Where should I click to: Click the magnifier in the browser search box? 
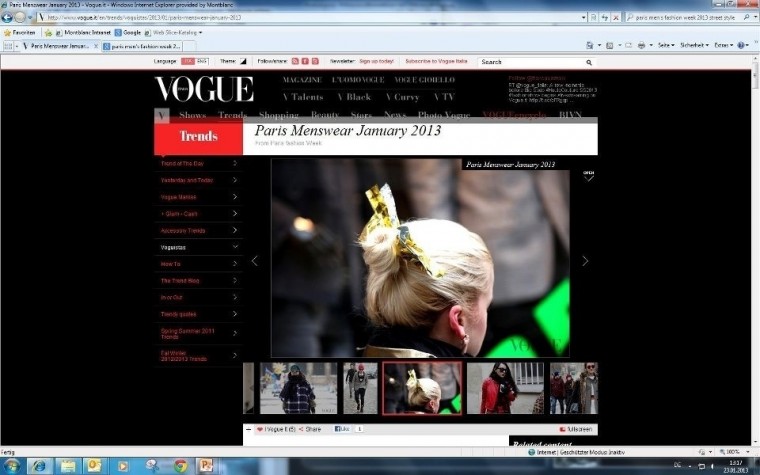(x=746, y=17)
